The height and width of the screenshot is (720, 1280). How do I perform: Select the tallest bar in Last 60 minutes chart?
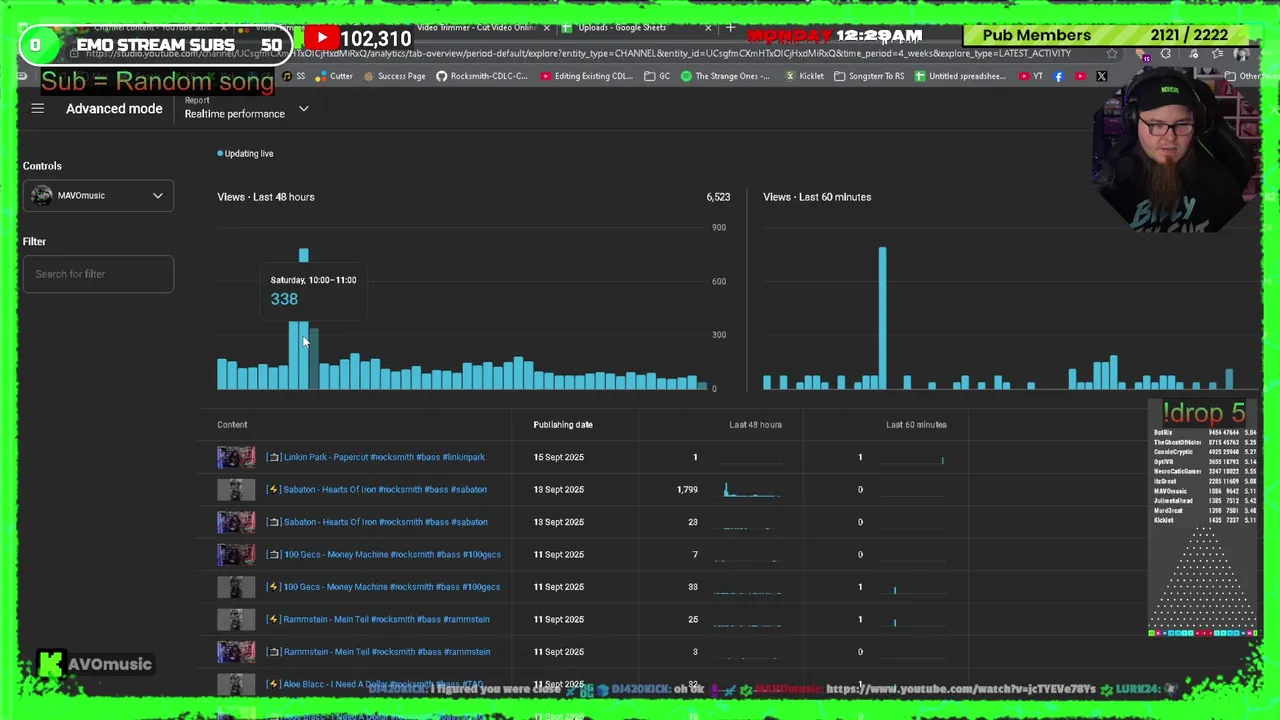[x=882, y=318]
